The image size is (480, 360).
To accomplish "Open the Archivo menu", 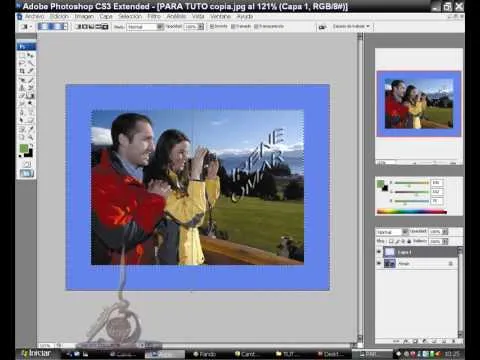I will click(x=34, y=16).
